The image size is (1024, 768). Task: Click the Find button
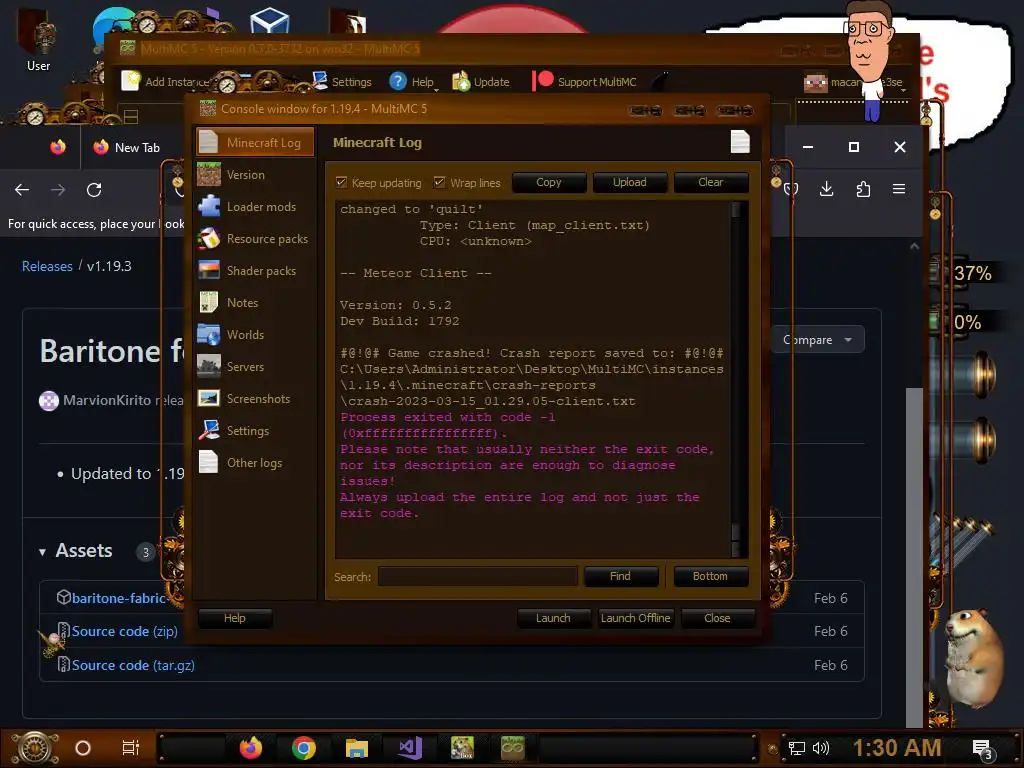620,576
